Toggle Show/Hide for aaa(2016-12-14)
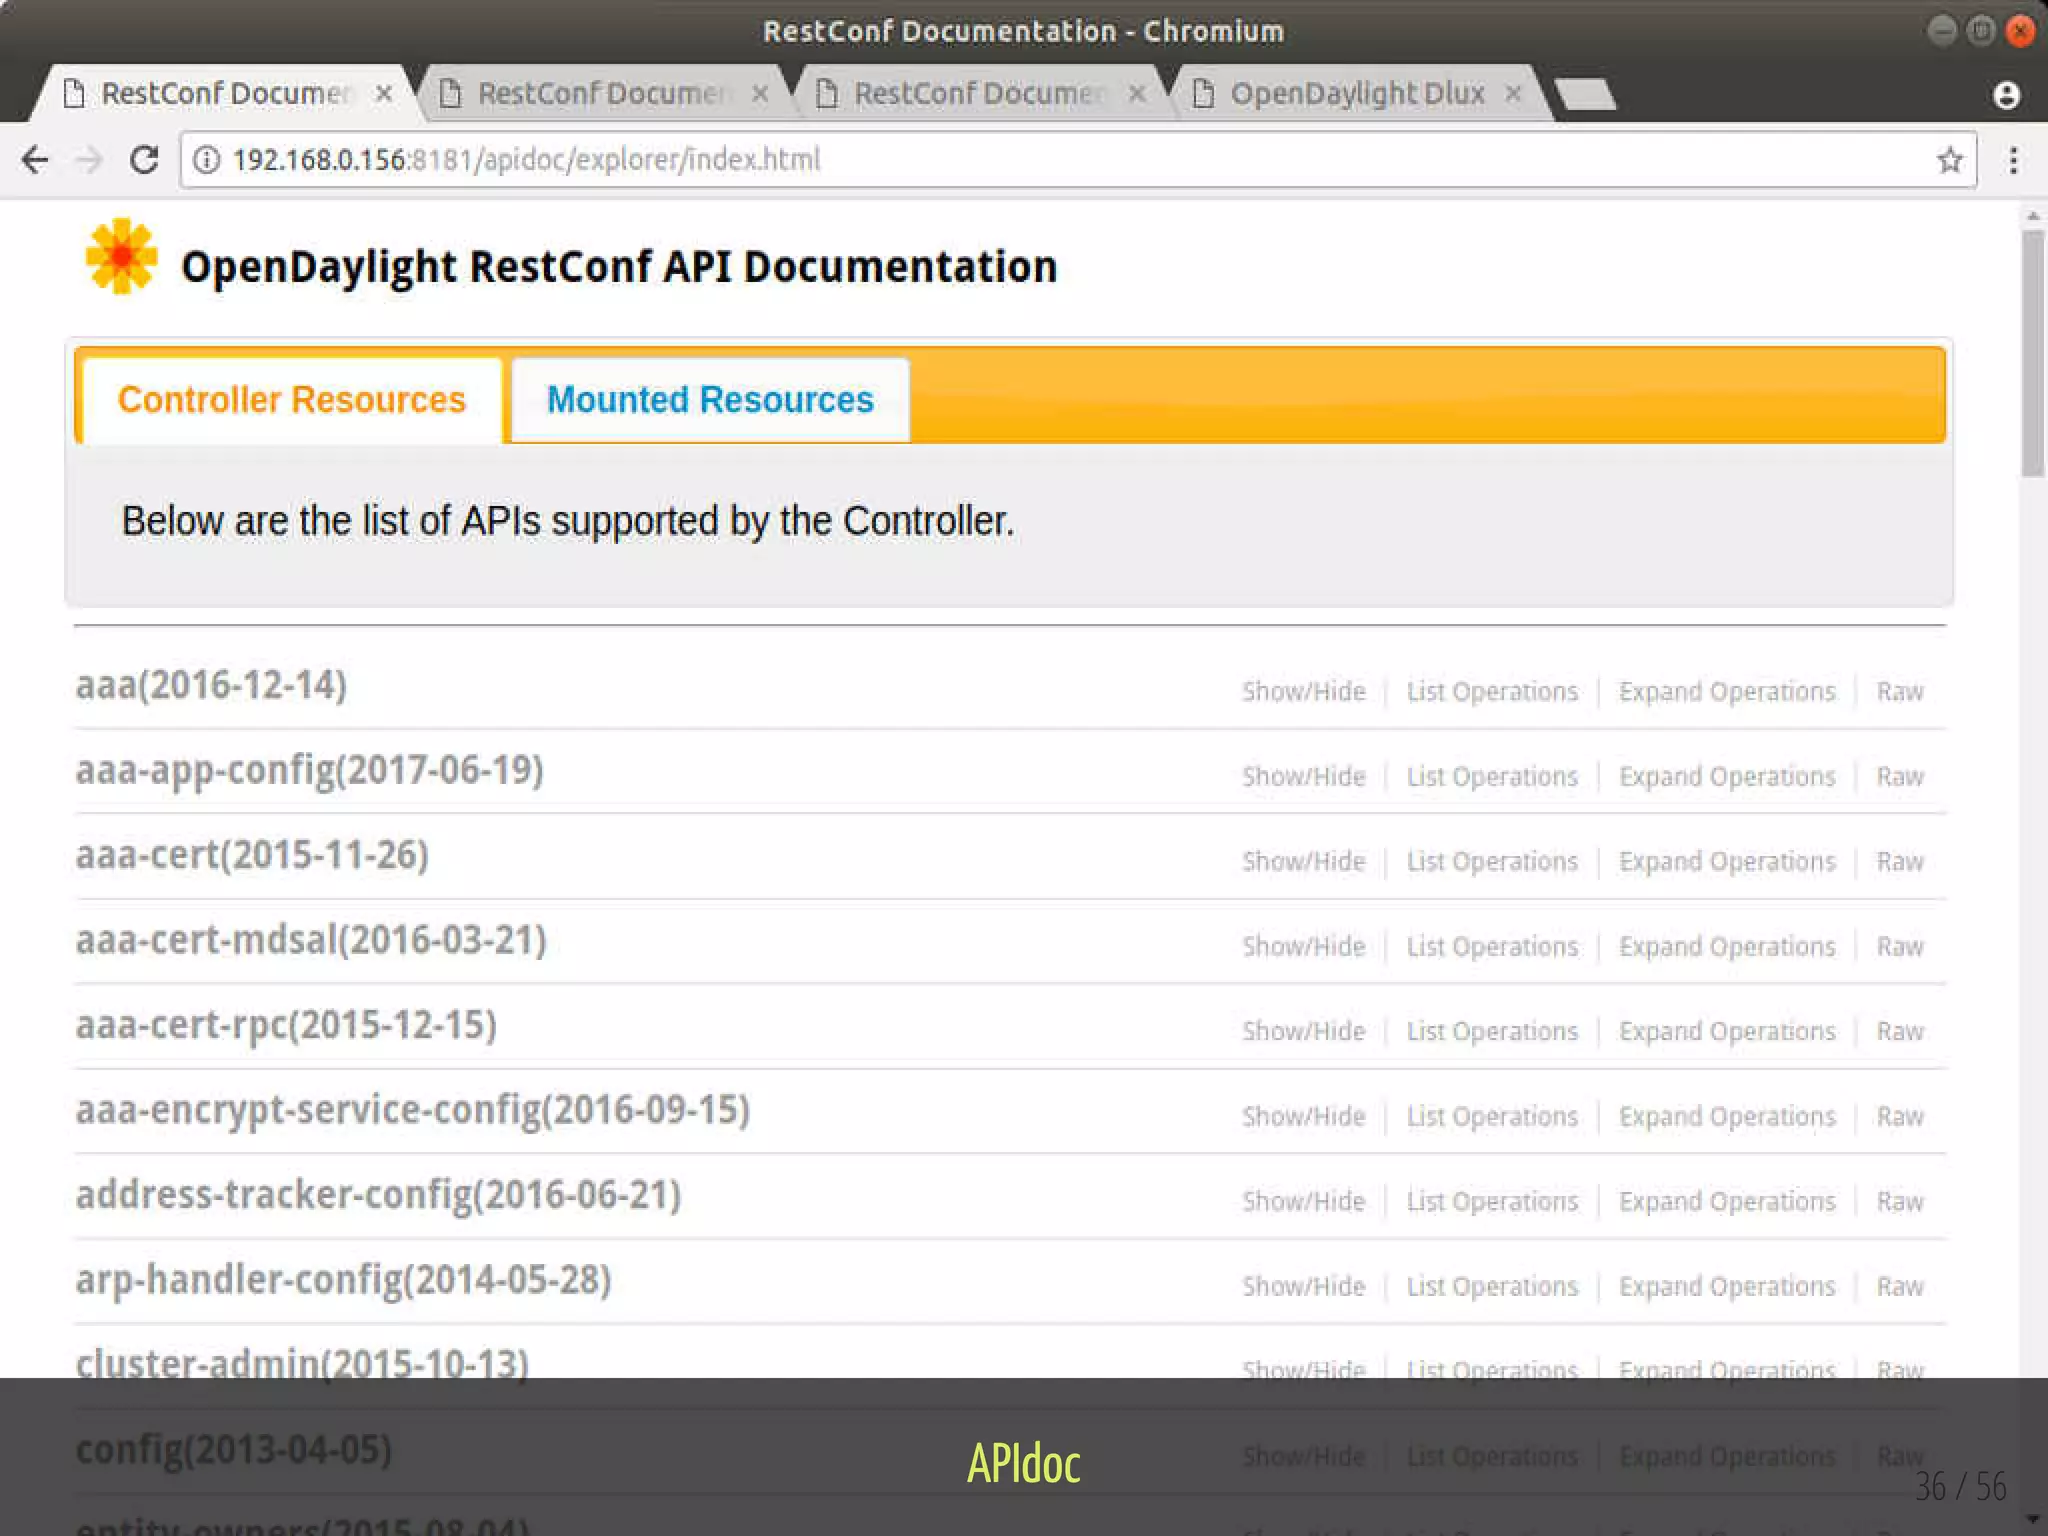The image size is (2048, 1536). pos(1303,692)
